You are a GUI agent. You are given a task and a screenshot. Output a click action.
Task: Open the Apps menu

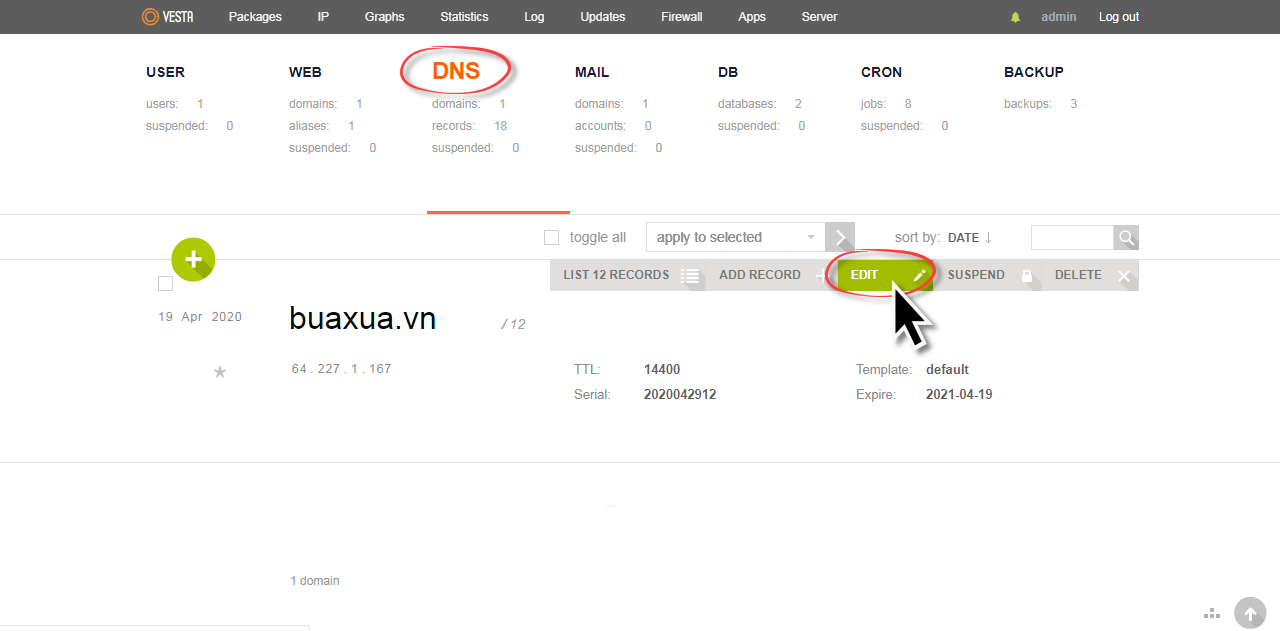pyautogui.click(x=752, y=17)
